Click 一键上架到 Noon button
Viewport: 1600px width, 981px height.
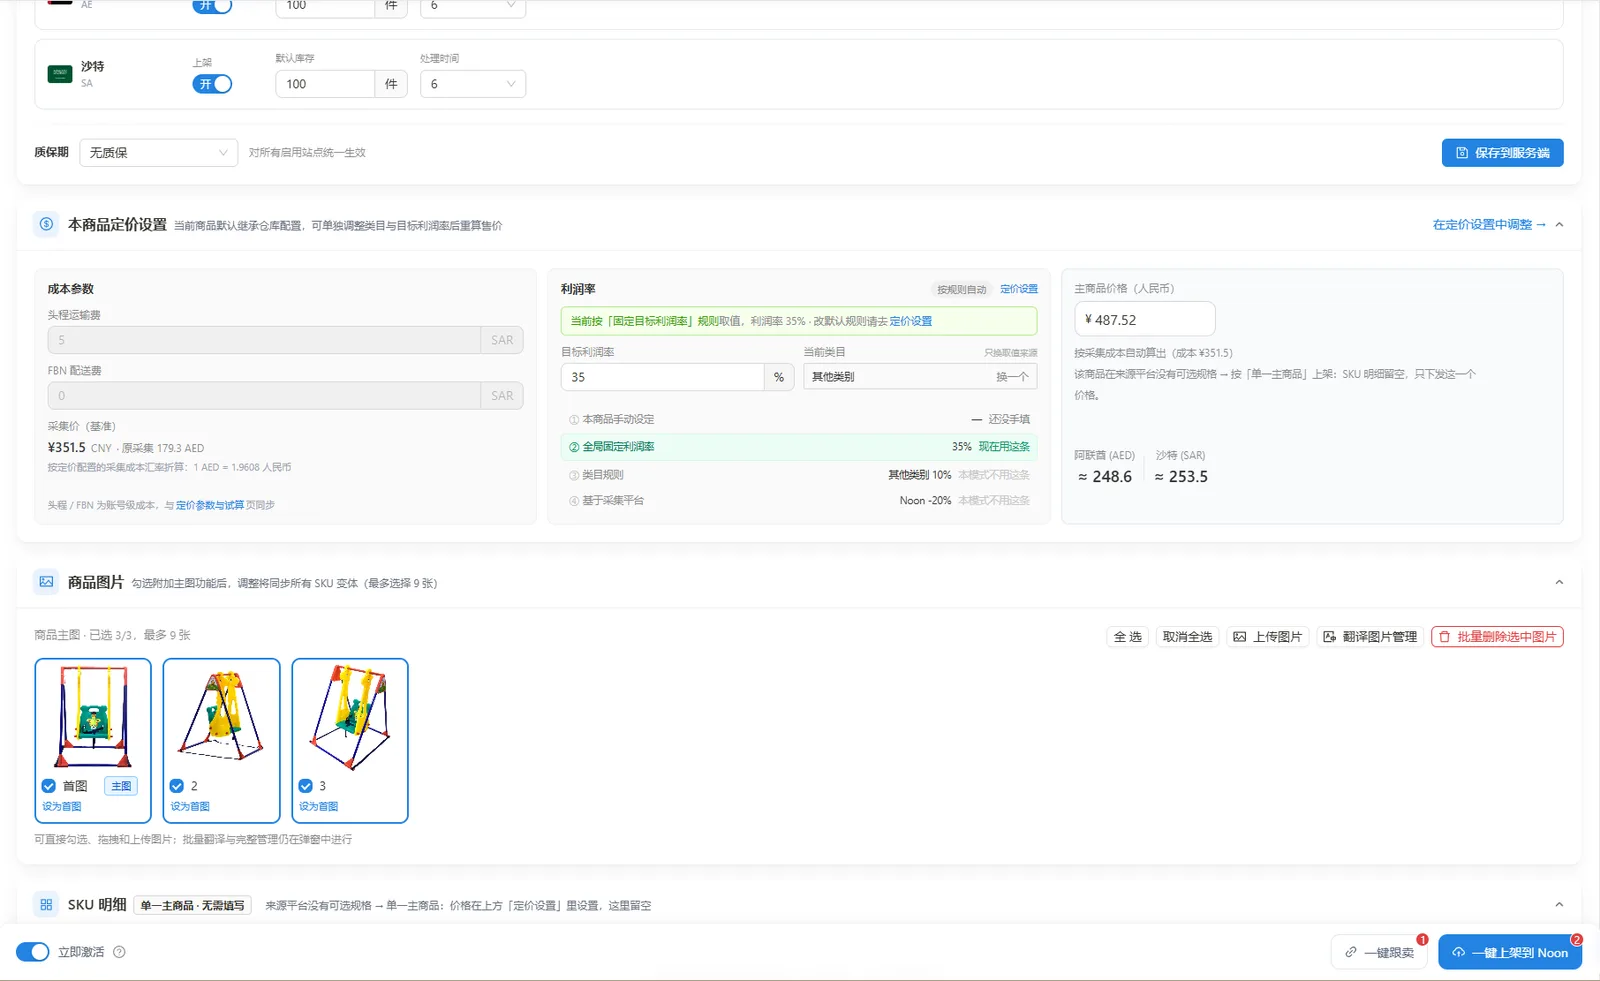(1510, 953)
